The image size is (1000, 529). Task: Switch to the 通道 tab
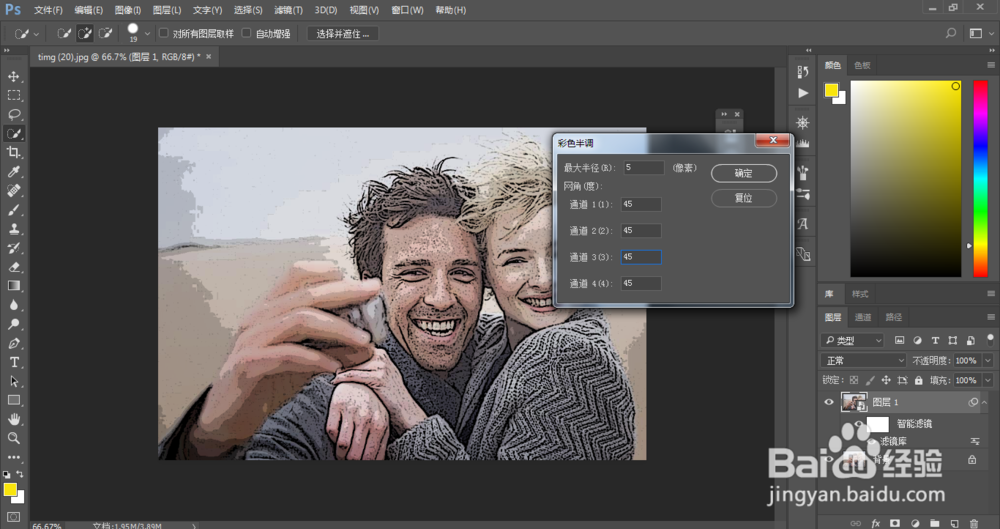[863, 317]
